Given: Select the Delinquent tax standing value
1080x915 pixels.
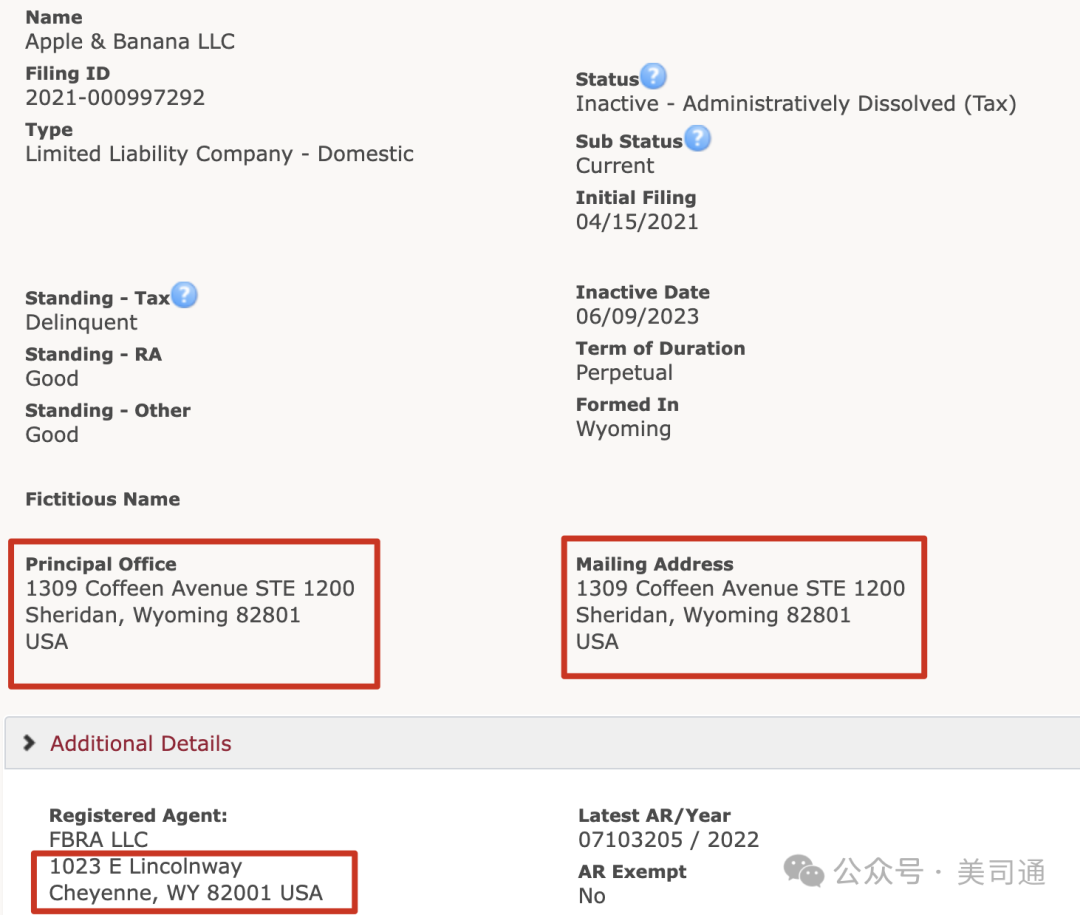Looking at the screenshot, I should click(82, 323).
